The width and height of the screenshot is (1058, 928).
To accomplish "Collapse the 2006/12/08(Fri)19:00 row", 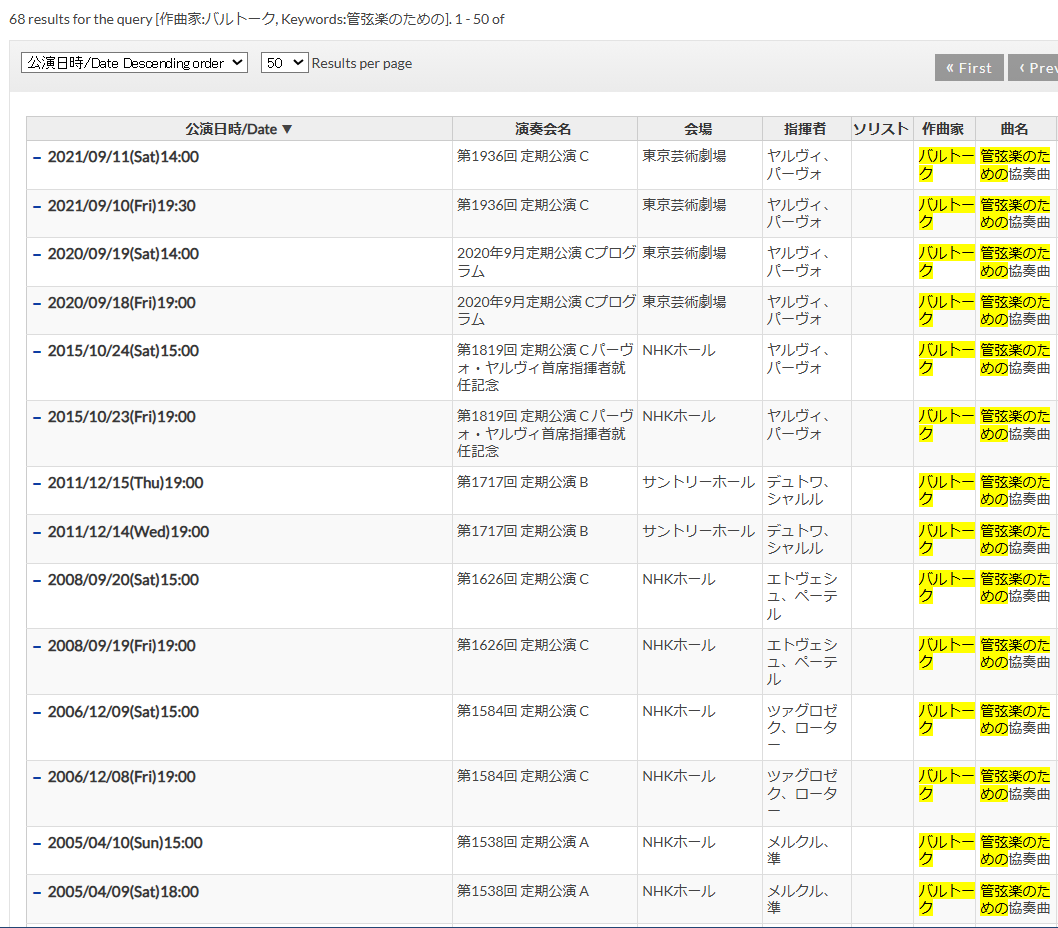I will pos(37,777).
